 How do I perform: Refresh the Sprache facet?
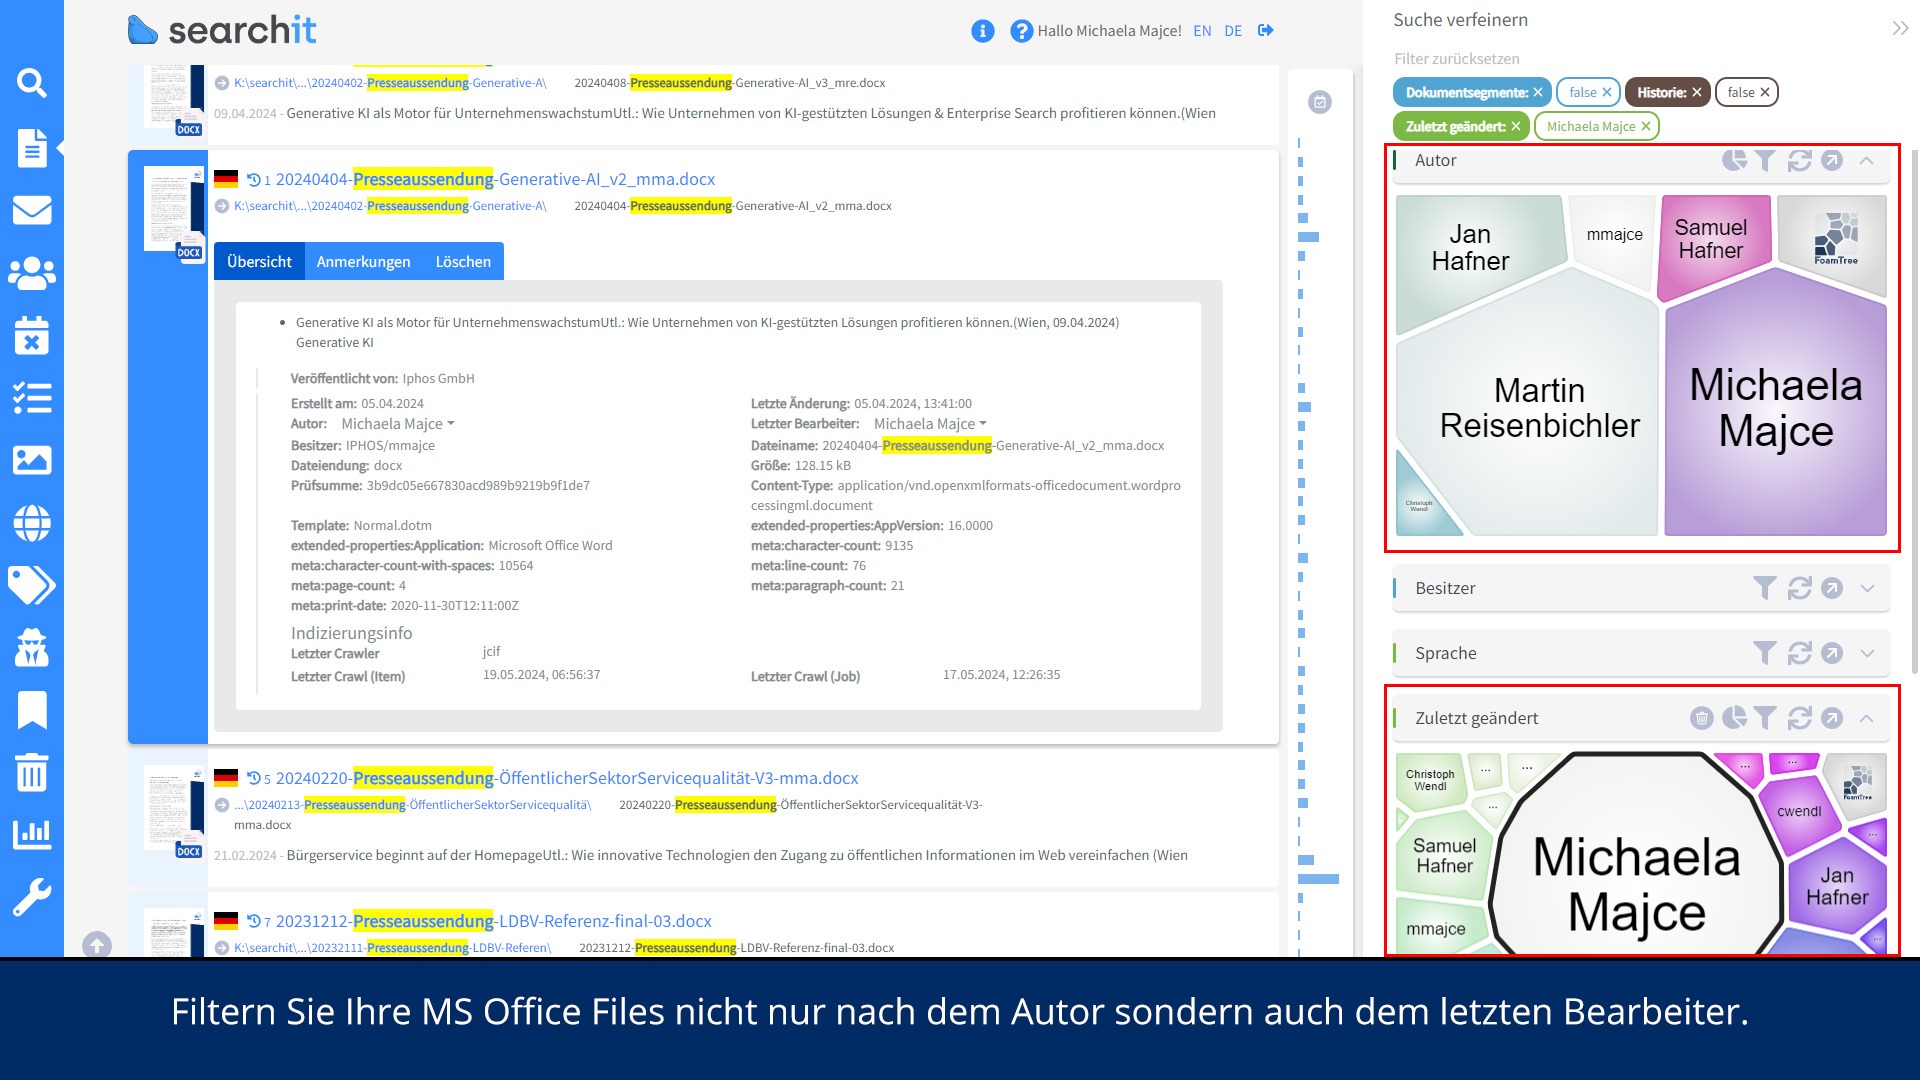1800,654
